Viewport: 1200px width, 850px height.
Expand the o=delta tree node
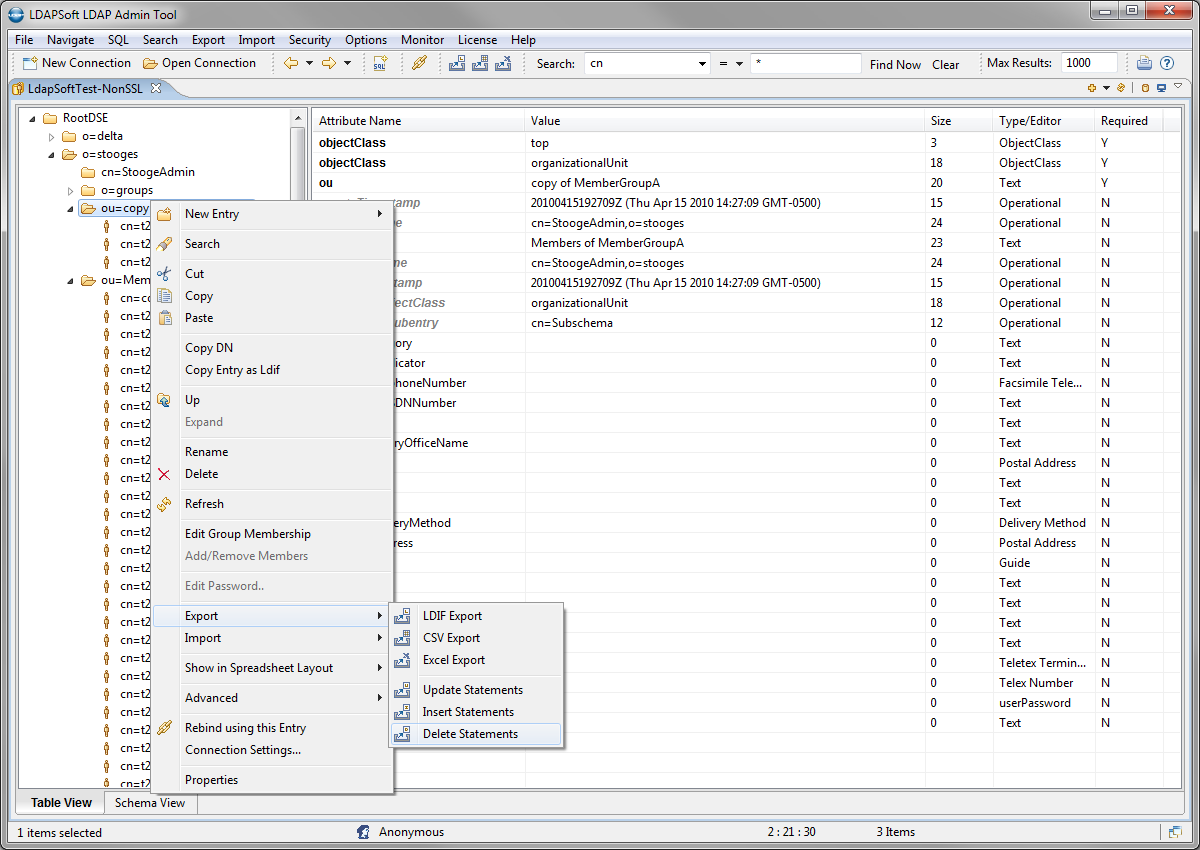(x=52, y=137)
